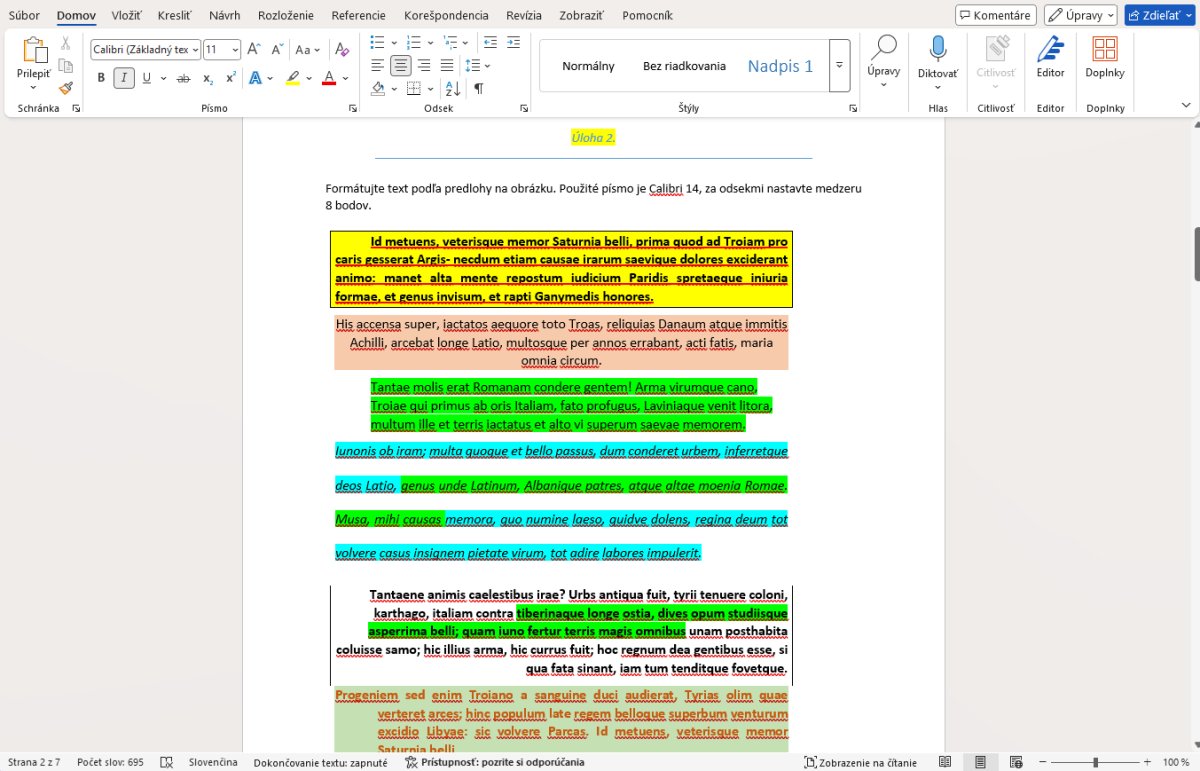The image size is (1200, 771).
Task: Click the Doplnky add-ins icon
Action: [1104, 50]
